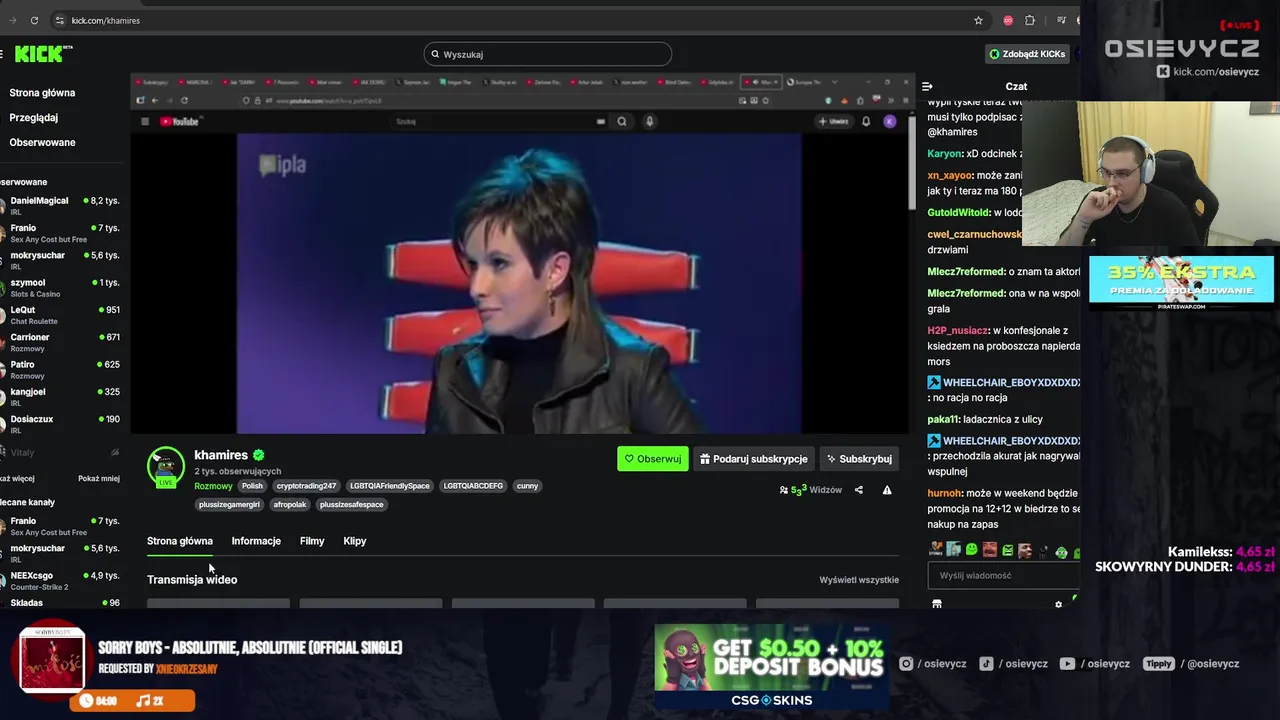Click the search magnifier in the streamed YouTube page
This screenshot has height=720, width=1280.
point(621,122)
